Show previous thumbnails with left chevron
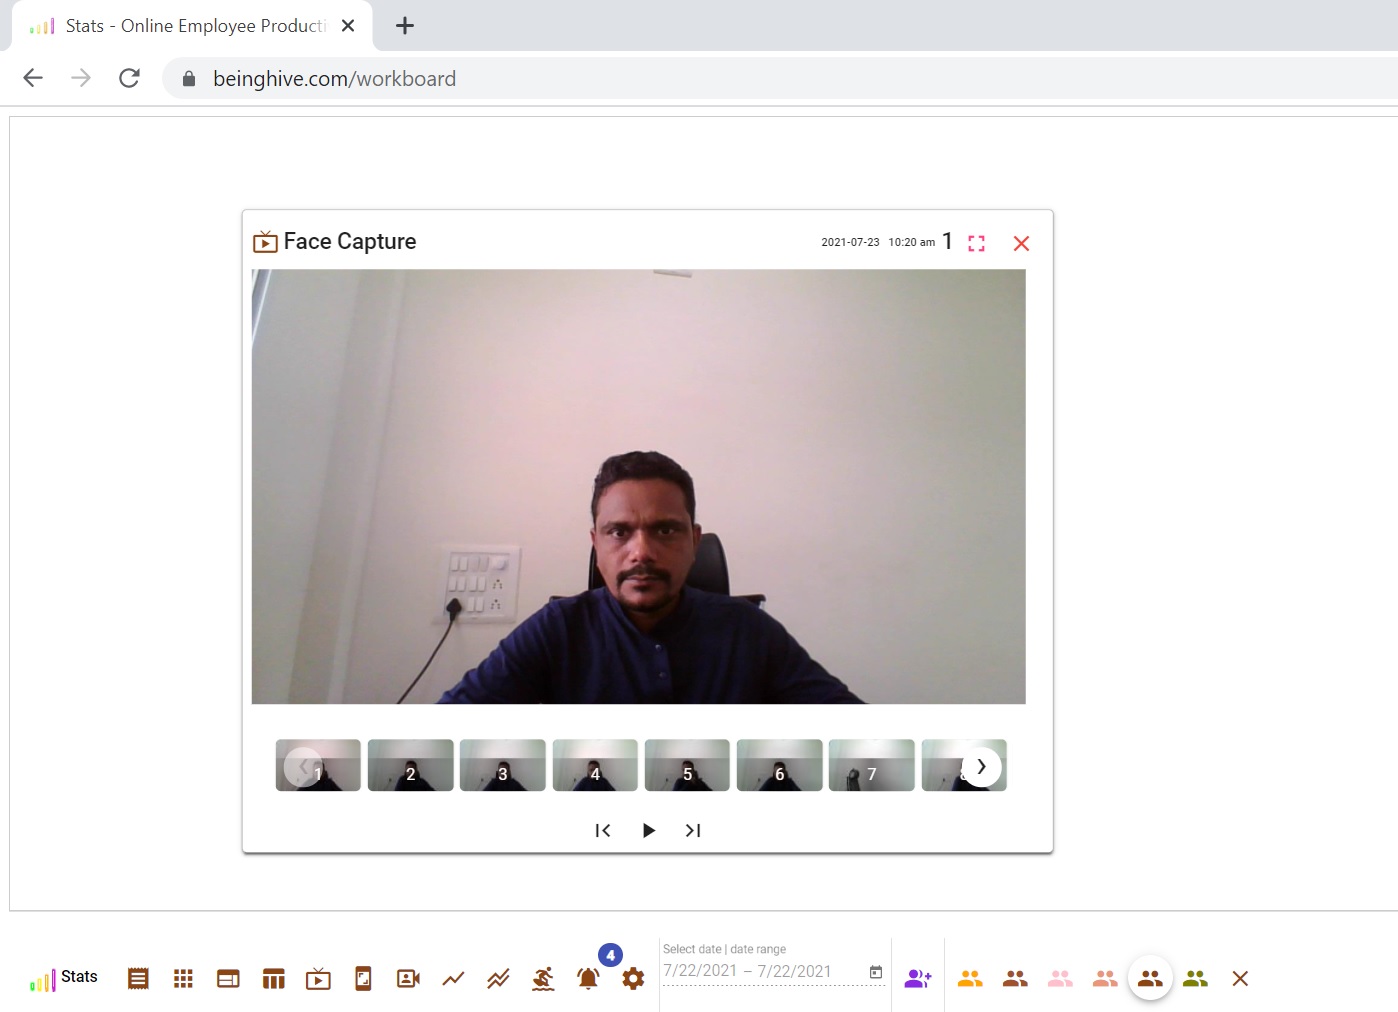Viewport: 1398px width, 1012px height. (304, 766)
